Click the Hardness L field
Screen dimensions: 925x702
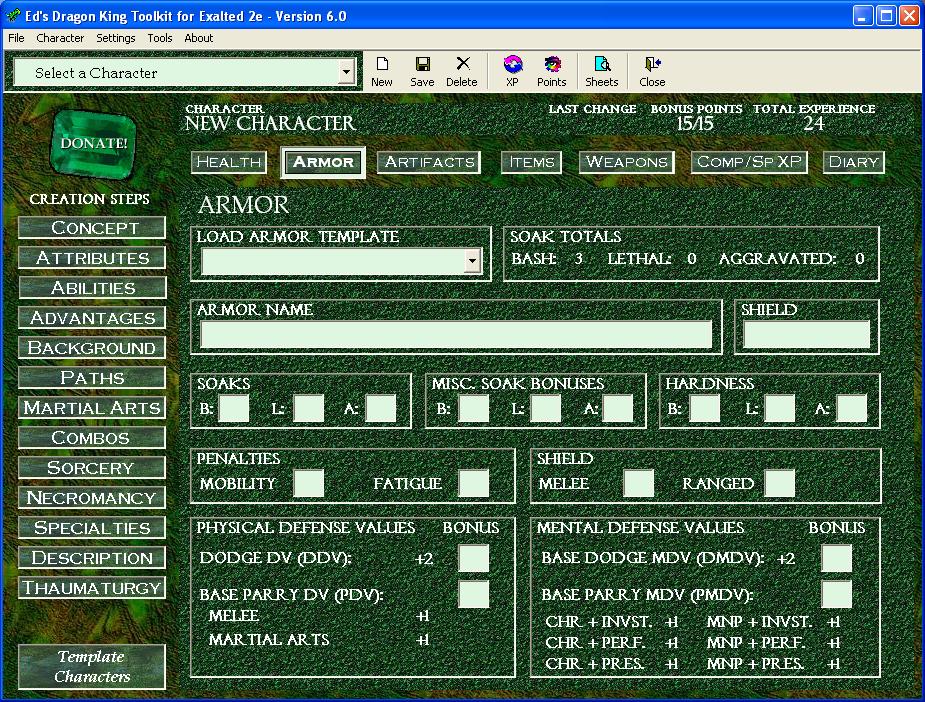pos(780,408)
